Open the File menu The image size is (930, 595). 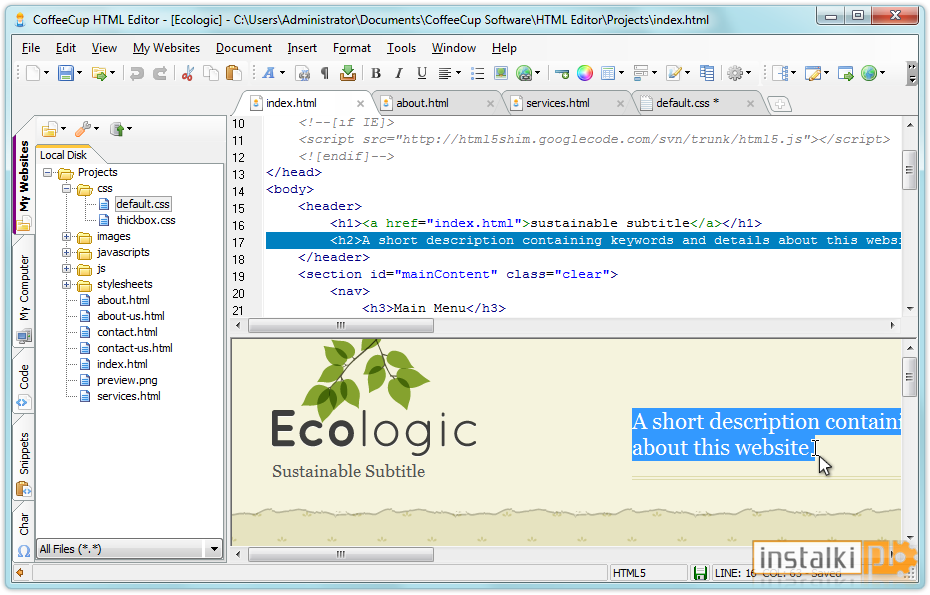point(31,48)
